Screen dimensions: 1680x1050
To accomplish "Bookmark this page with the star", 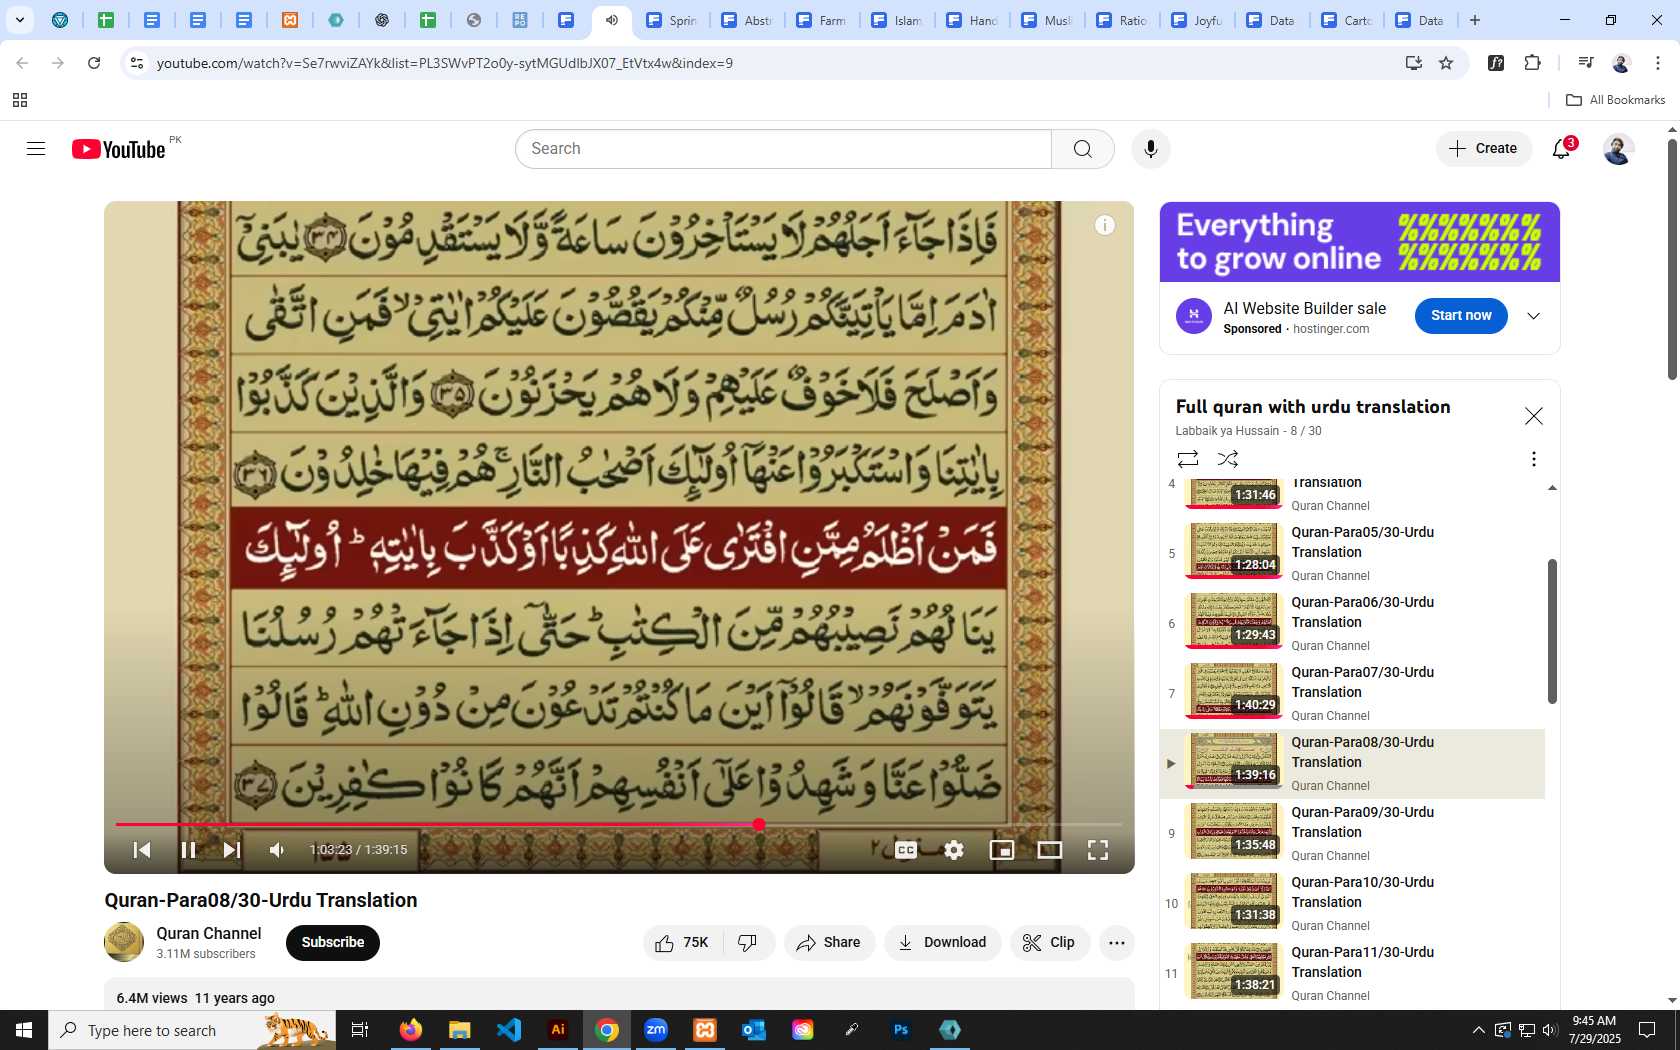I will [x=1446, y=63].
